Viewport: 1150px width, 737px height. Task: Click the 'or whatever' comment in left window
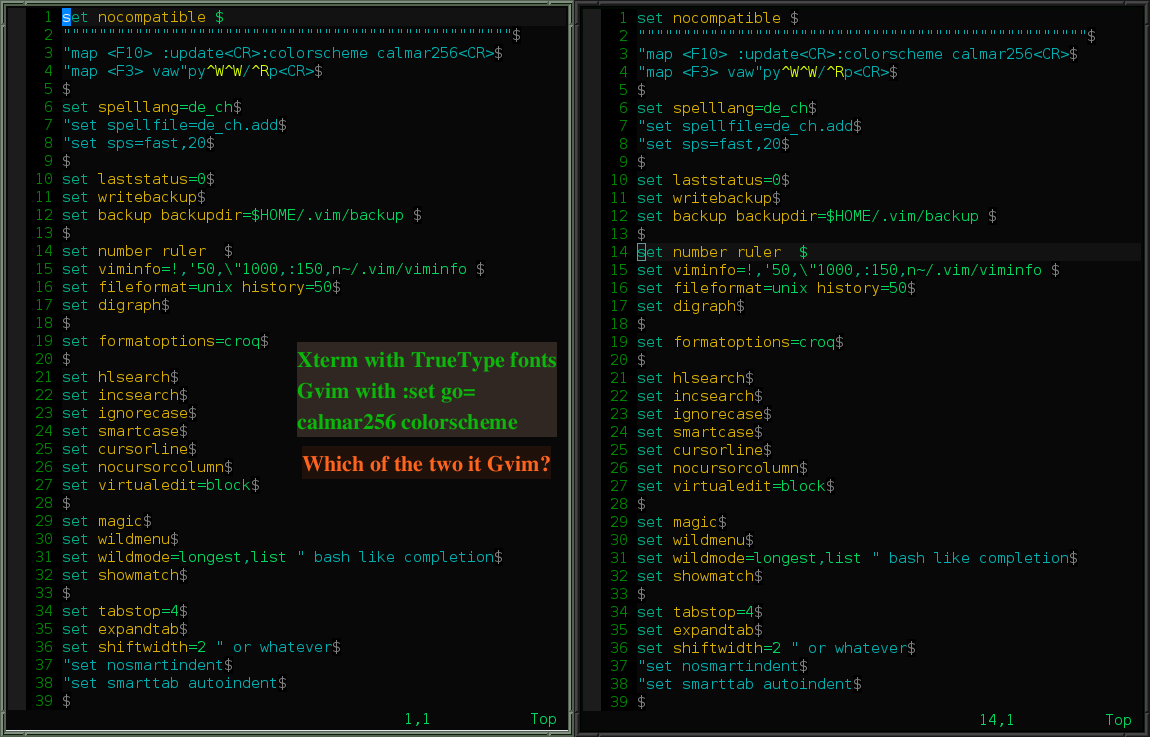(x=274, y=646)
